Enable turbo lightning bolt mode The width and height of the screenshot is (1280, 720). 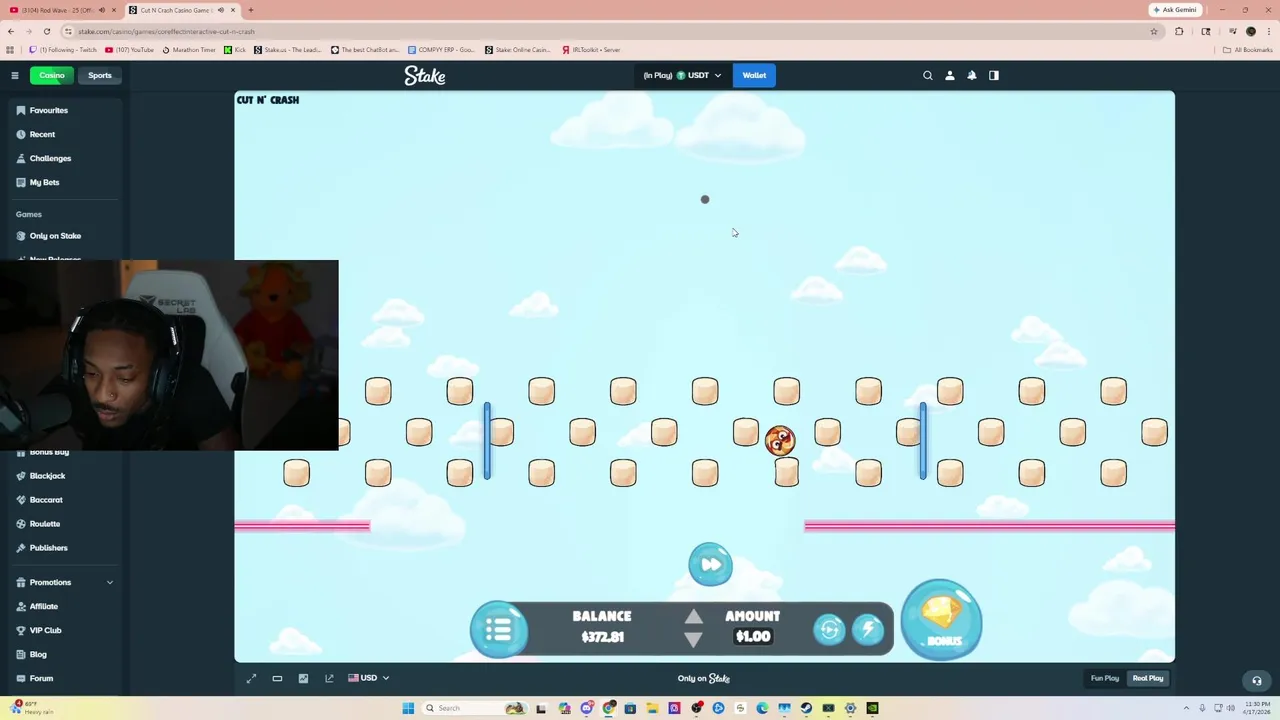pyautogui.click(x=868, y=629)
